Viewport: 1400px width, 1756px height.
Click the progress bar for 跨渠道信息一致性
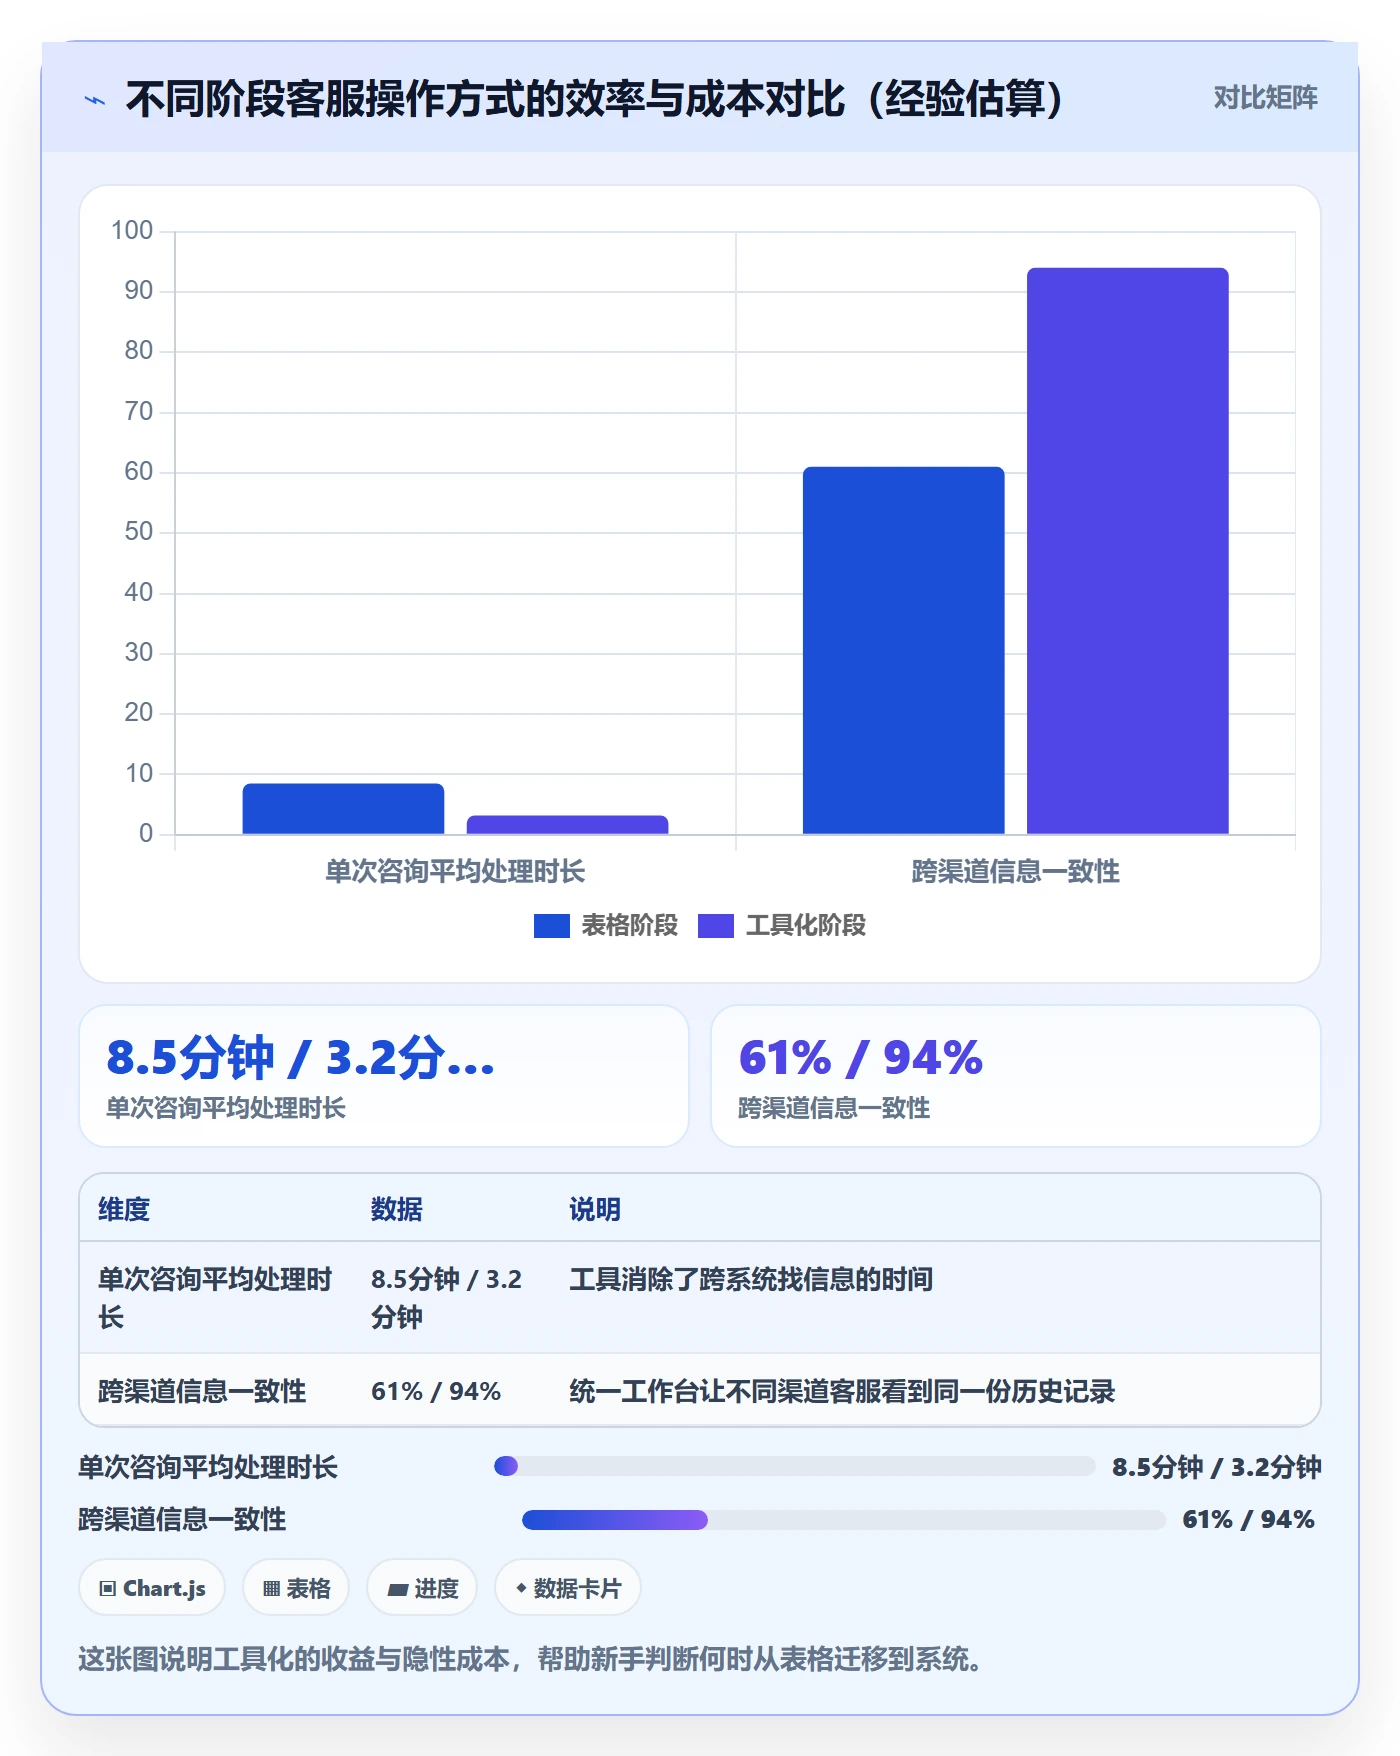click(844, 1520)
